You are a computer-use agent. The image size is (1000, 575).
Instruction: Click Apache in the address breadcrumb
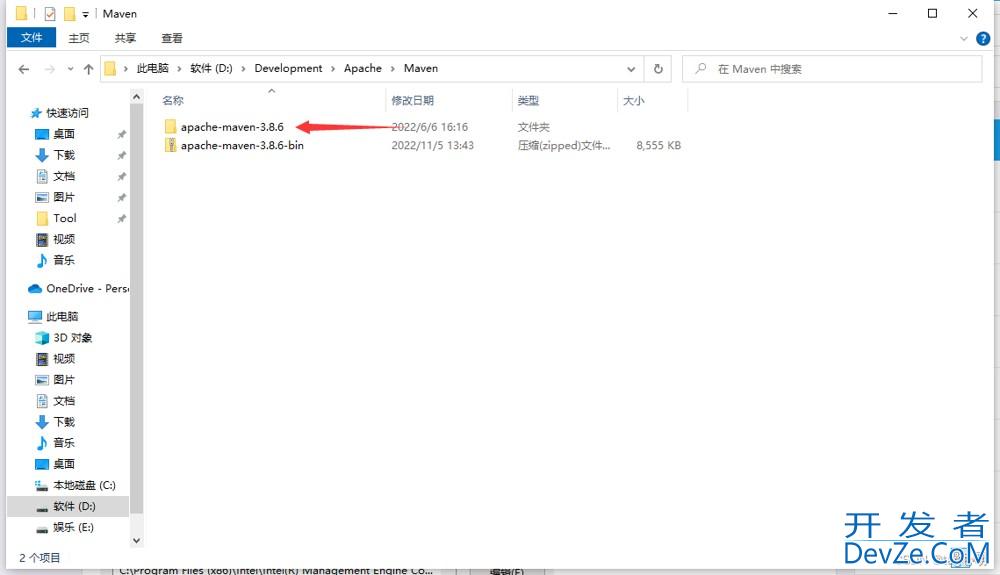[363, 68]
